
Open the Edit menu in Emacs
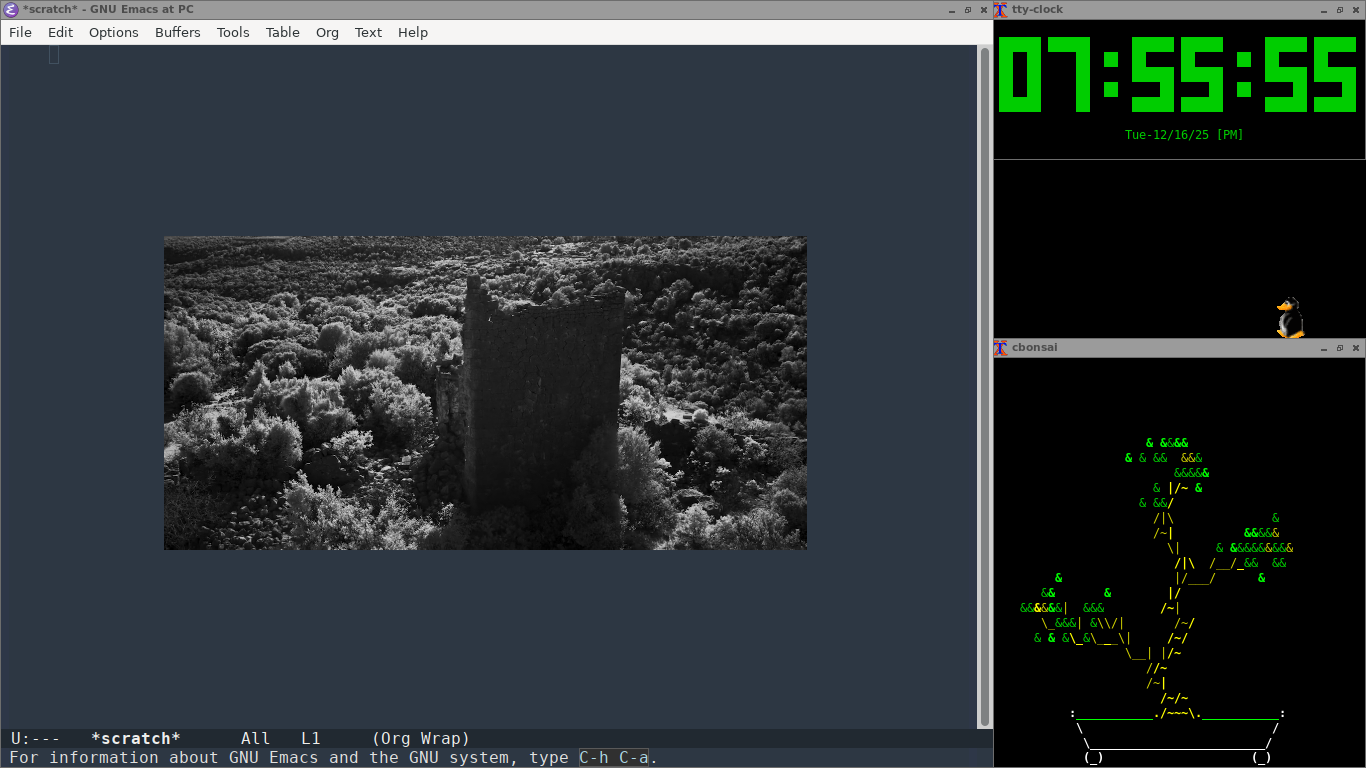pos(60,32)
